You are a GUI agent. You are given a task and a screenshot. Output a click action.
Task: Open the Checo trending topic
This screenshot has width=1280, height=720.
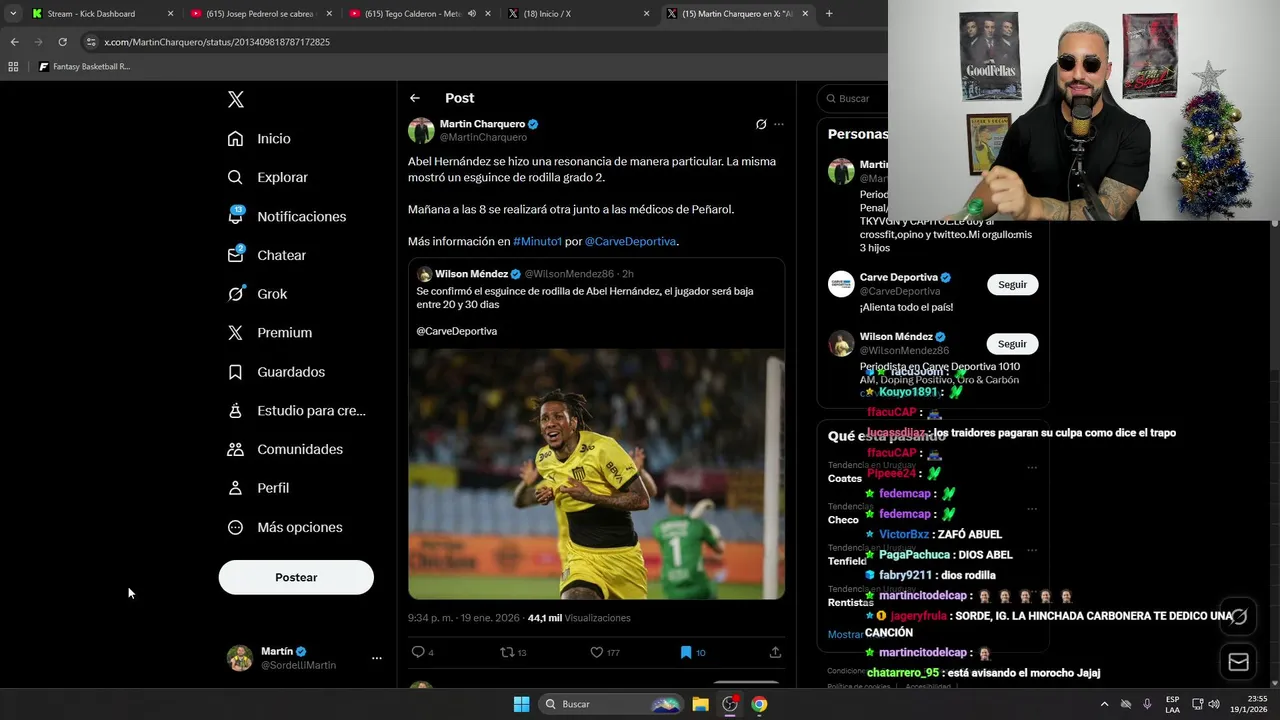click(x=843, y=520)
